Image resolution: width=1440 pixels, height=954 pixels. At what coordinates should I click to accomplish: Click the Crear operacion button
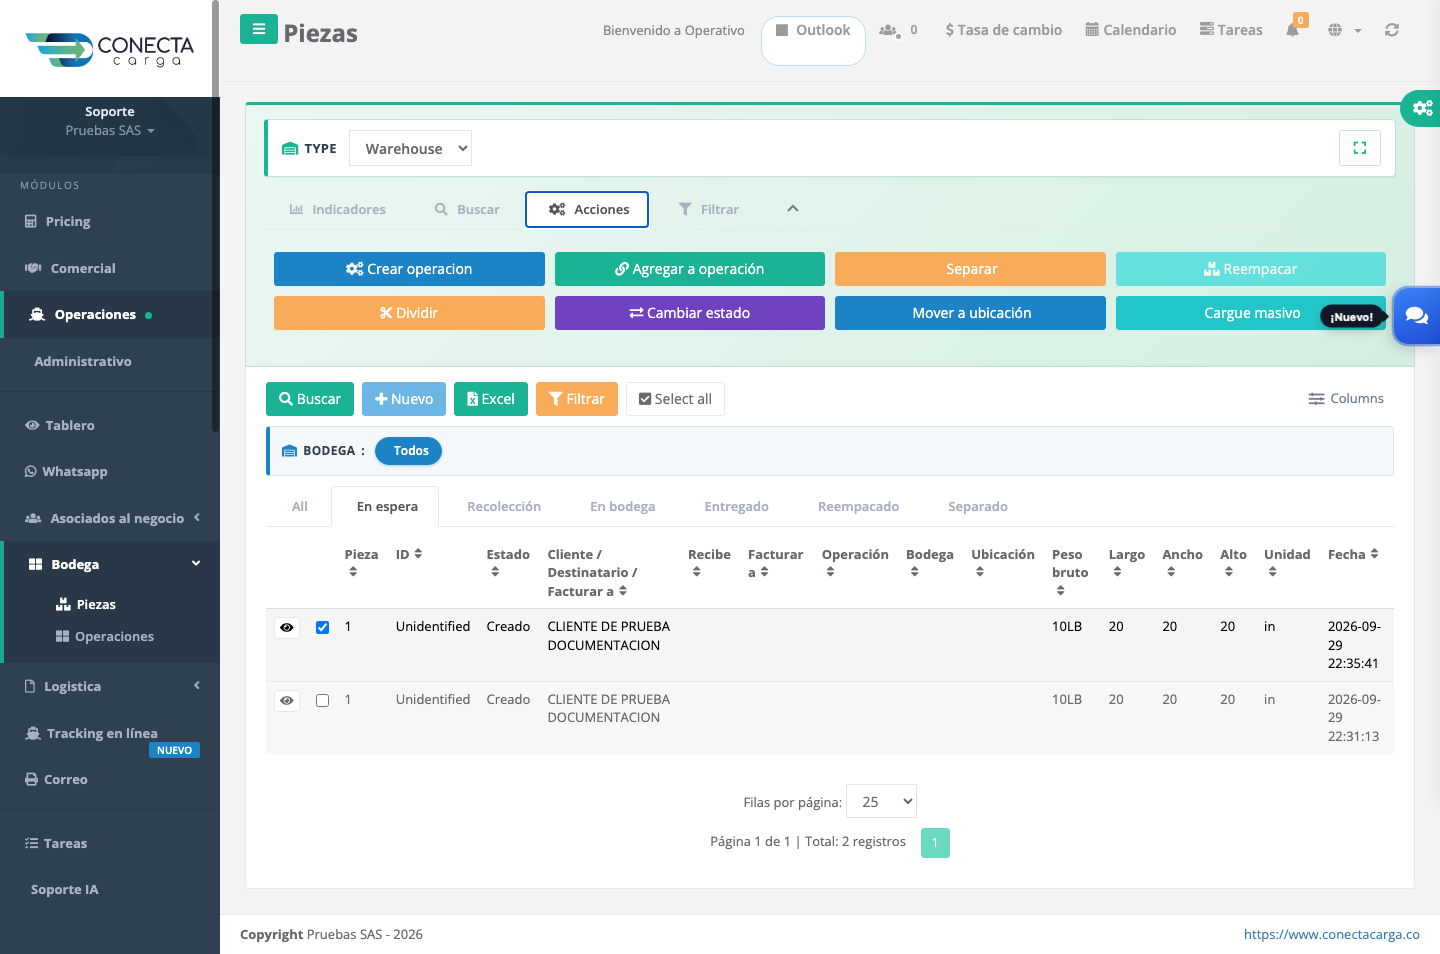click(409, 269)
